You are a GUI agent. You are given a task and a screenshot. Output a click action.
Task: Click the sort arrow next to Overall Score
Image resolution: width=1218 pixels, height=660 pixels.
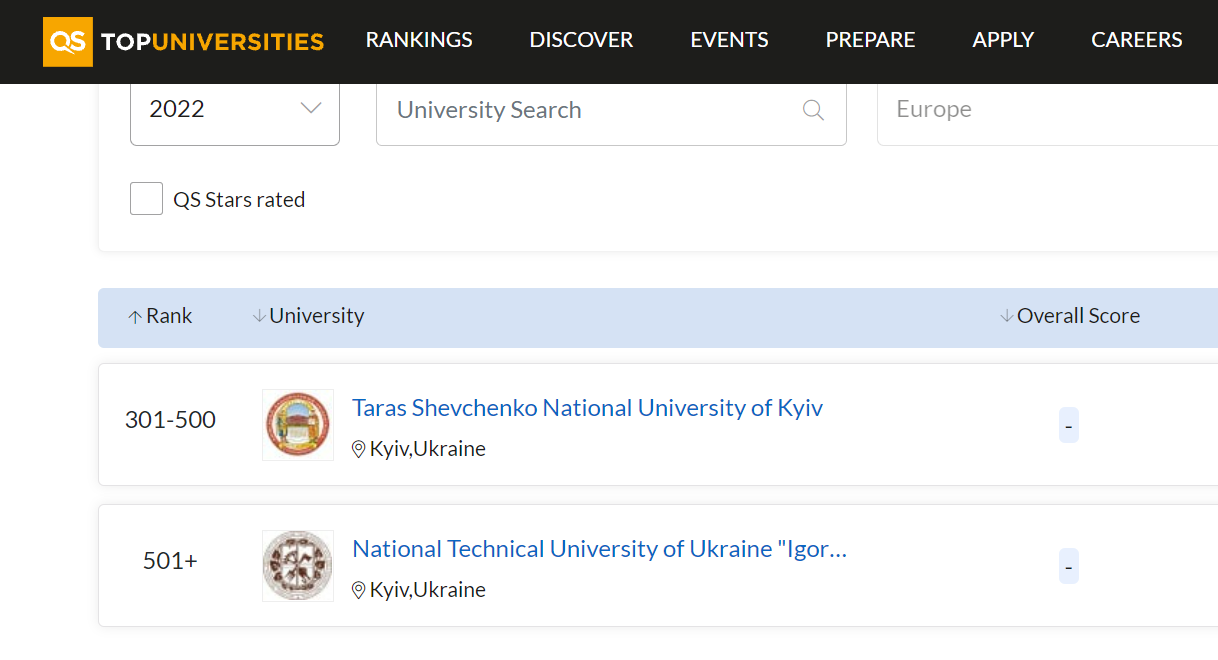[x=1004, y=314]
